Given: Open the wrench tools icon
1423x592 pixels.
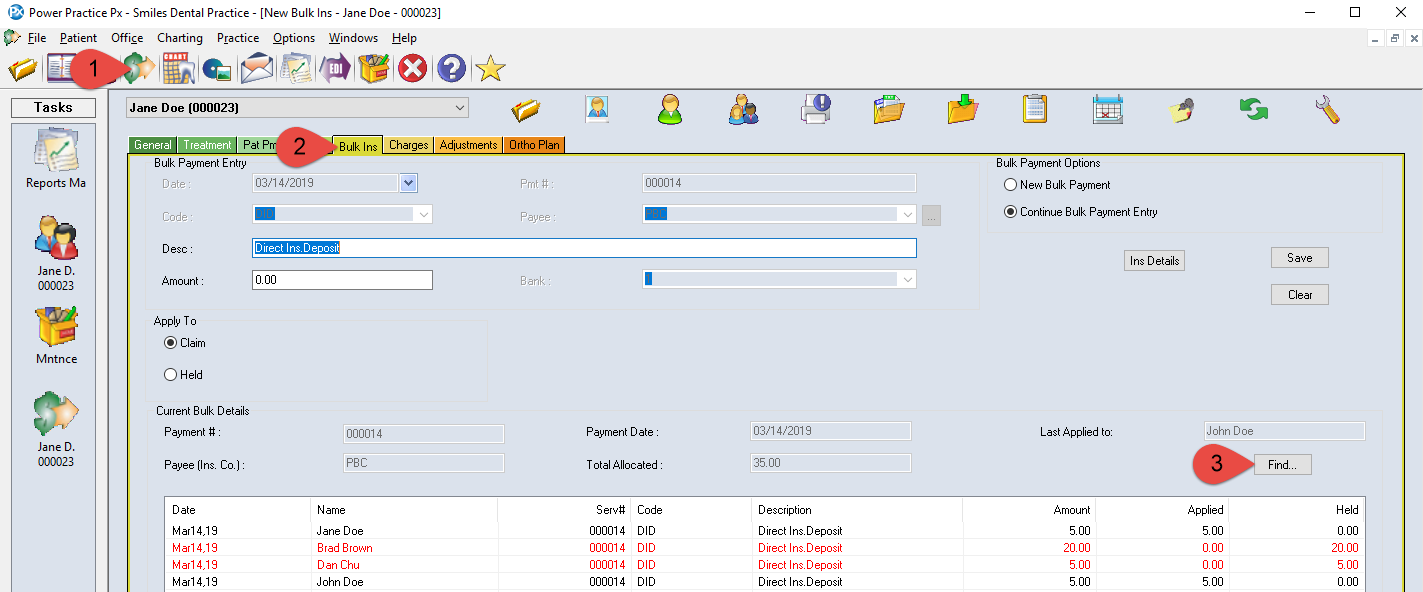Looking at the screenshot, I should coord(1327,109).
